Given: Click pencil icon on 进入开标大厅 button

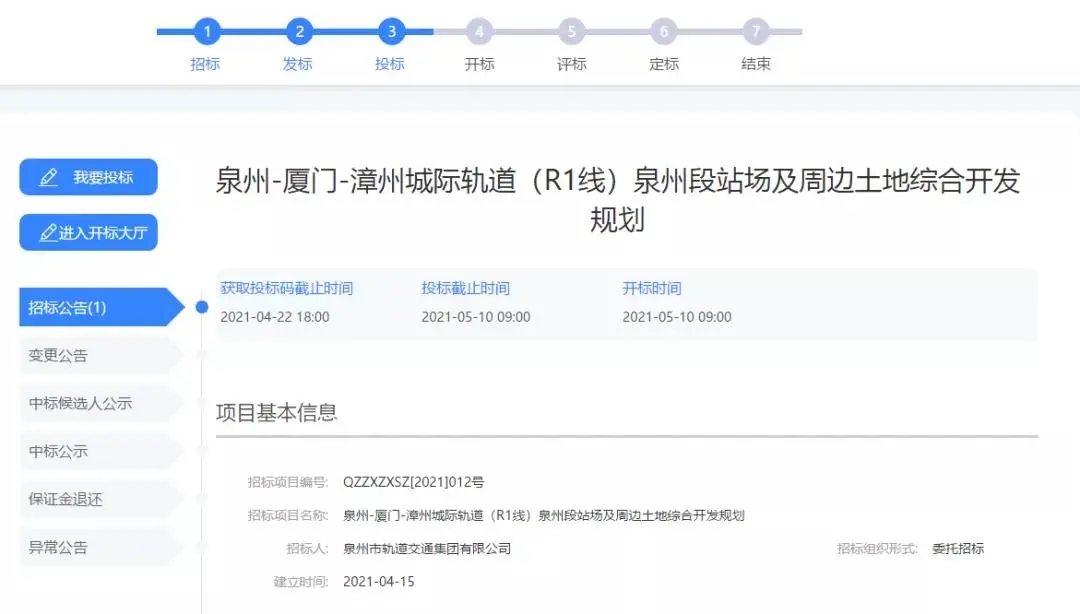Looking at the screenshot, I should click(48, 233).
